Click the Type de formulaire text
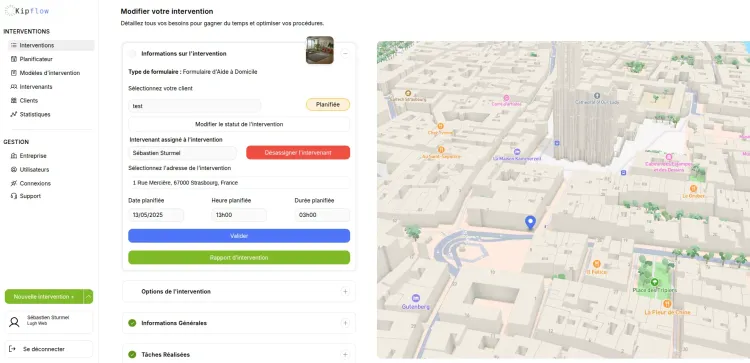Screen dimensions: 750x363 (x=193, y=72)
